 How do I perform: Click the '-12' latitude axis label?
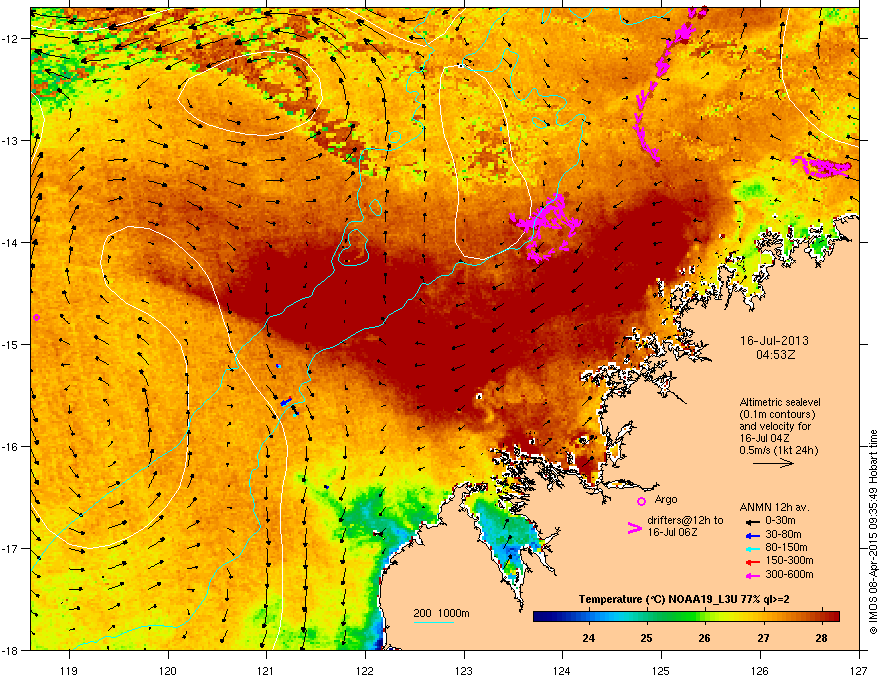10,38
